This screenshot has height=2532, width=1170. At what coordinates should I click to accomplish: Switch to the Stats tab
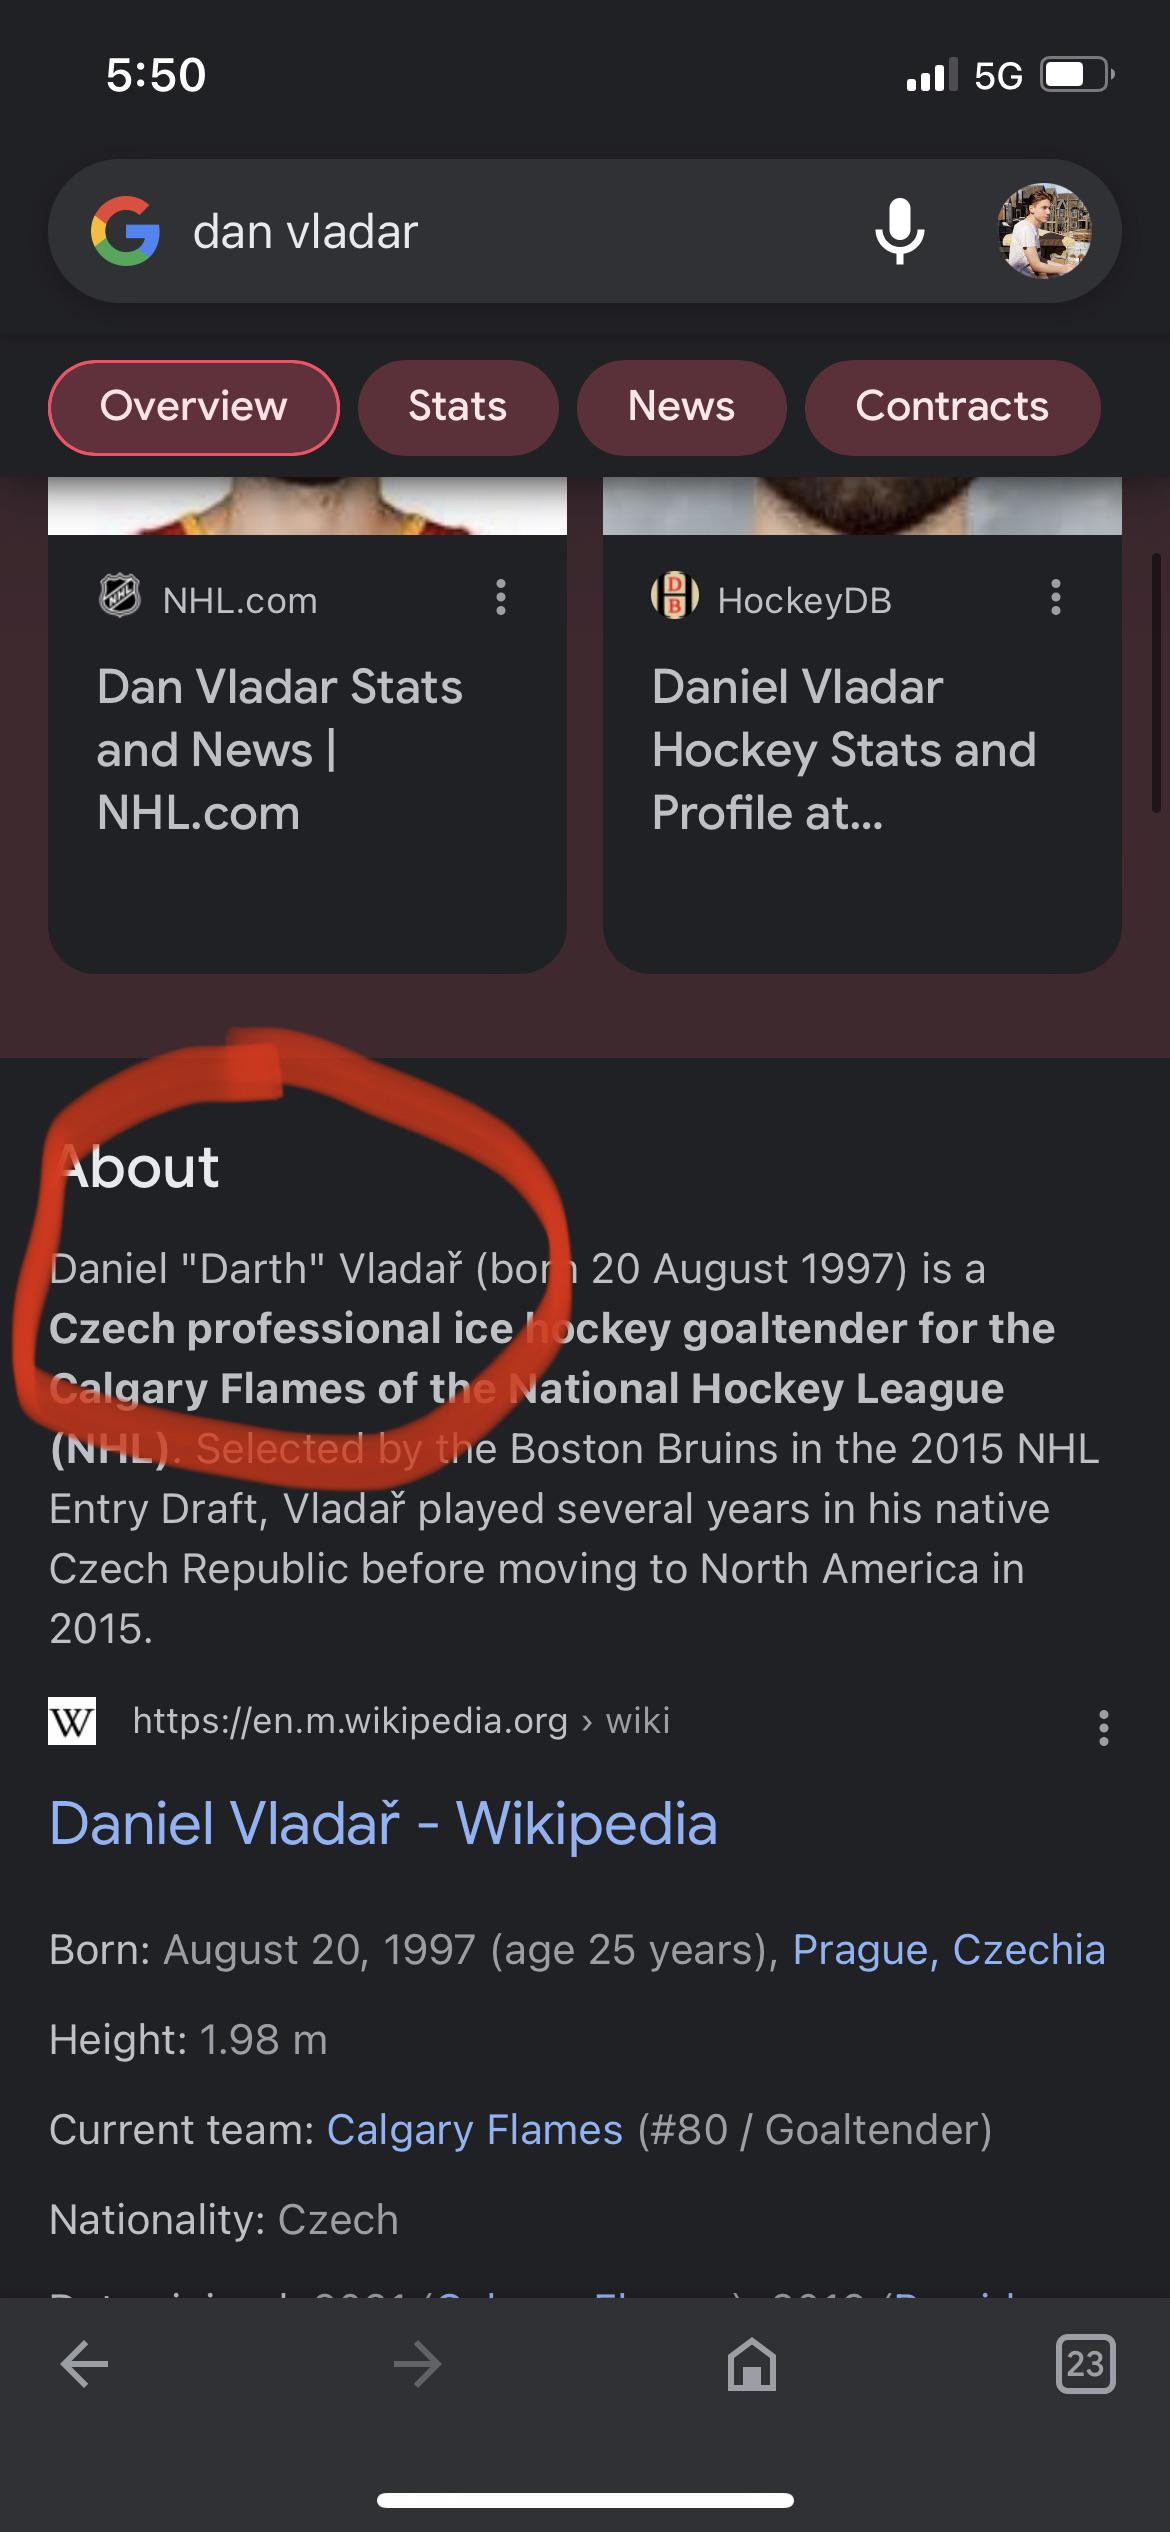457,407
